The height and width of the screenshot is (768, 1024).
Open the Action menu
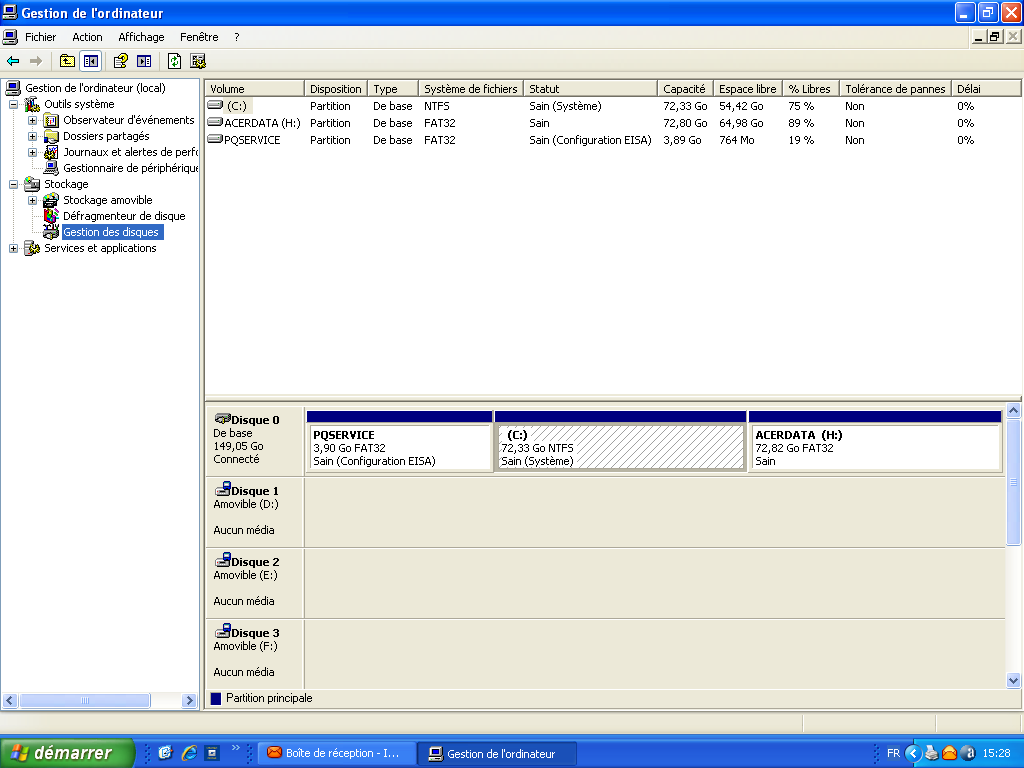click(87, 37)
